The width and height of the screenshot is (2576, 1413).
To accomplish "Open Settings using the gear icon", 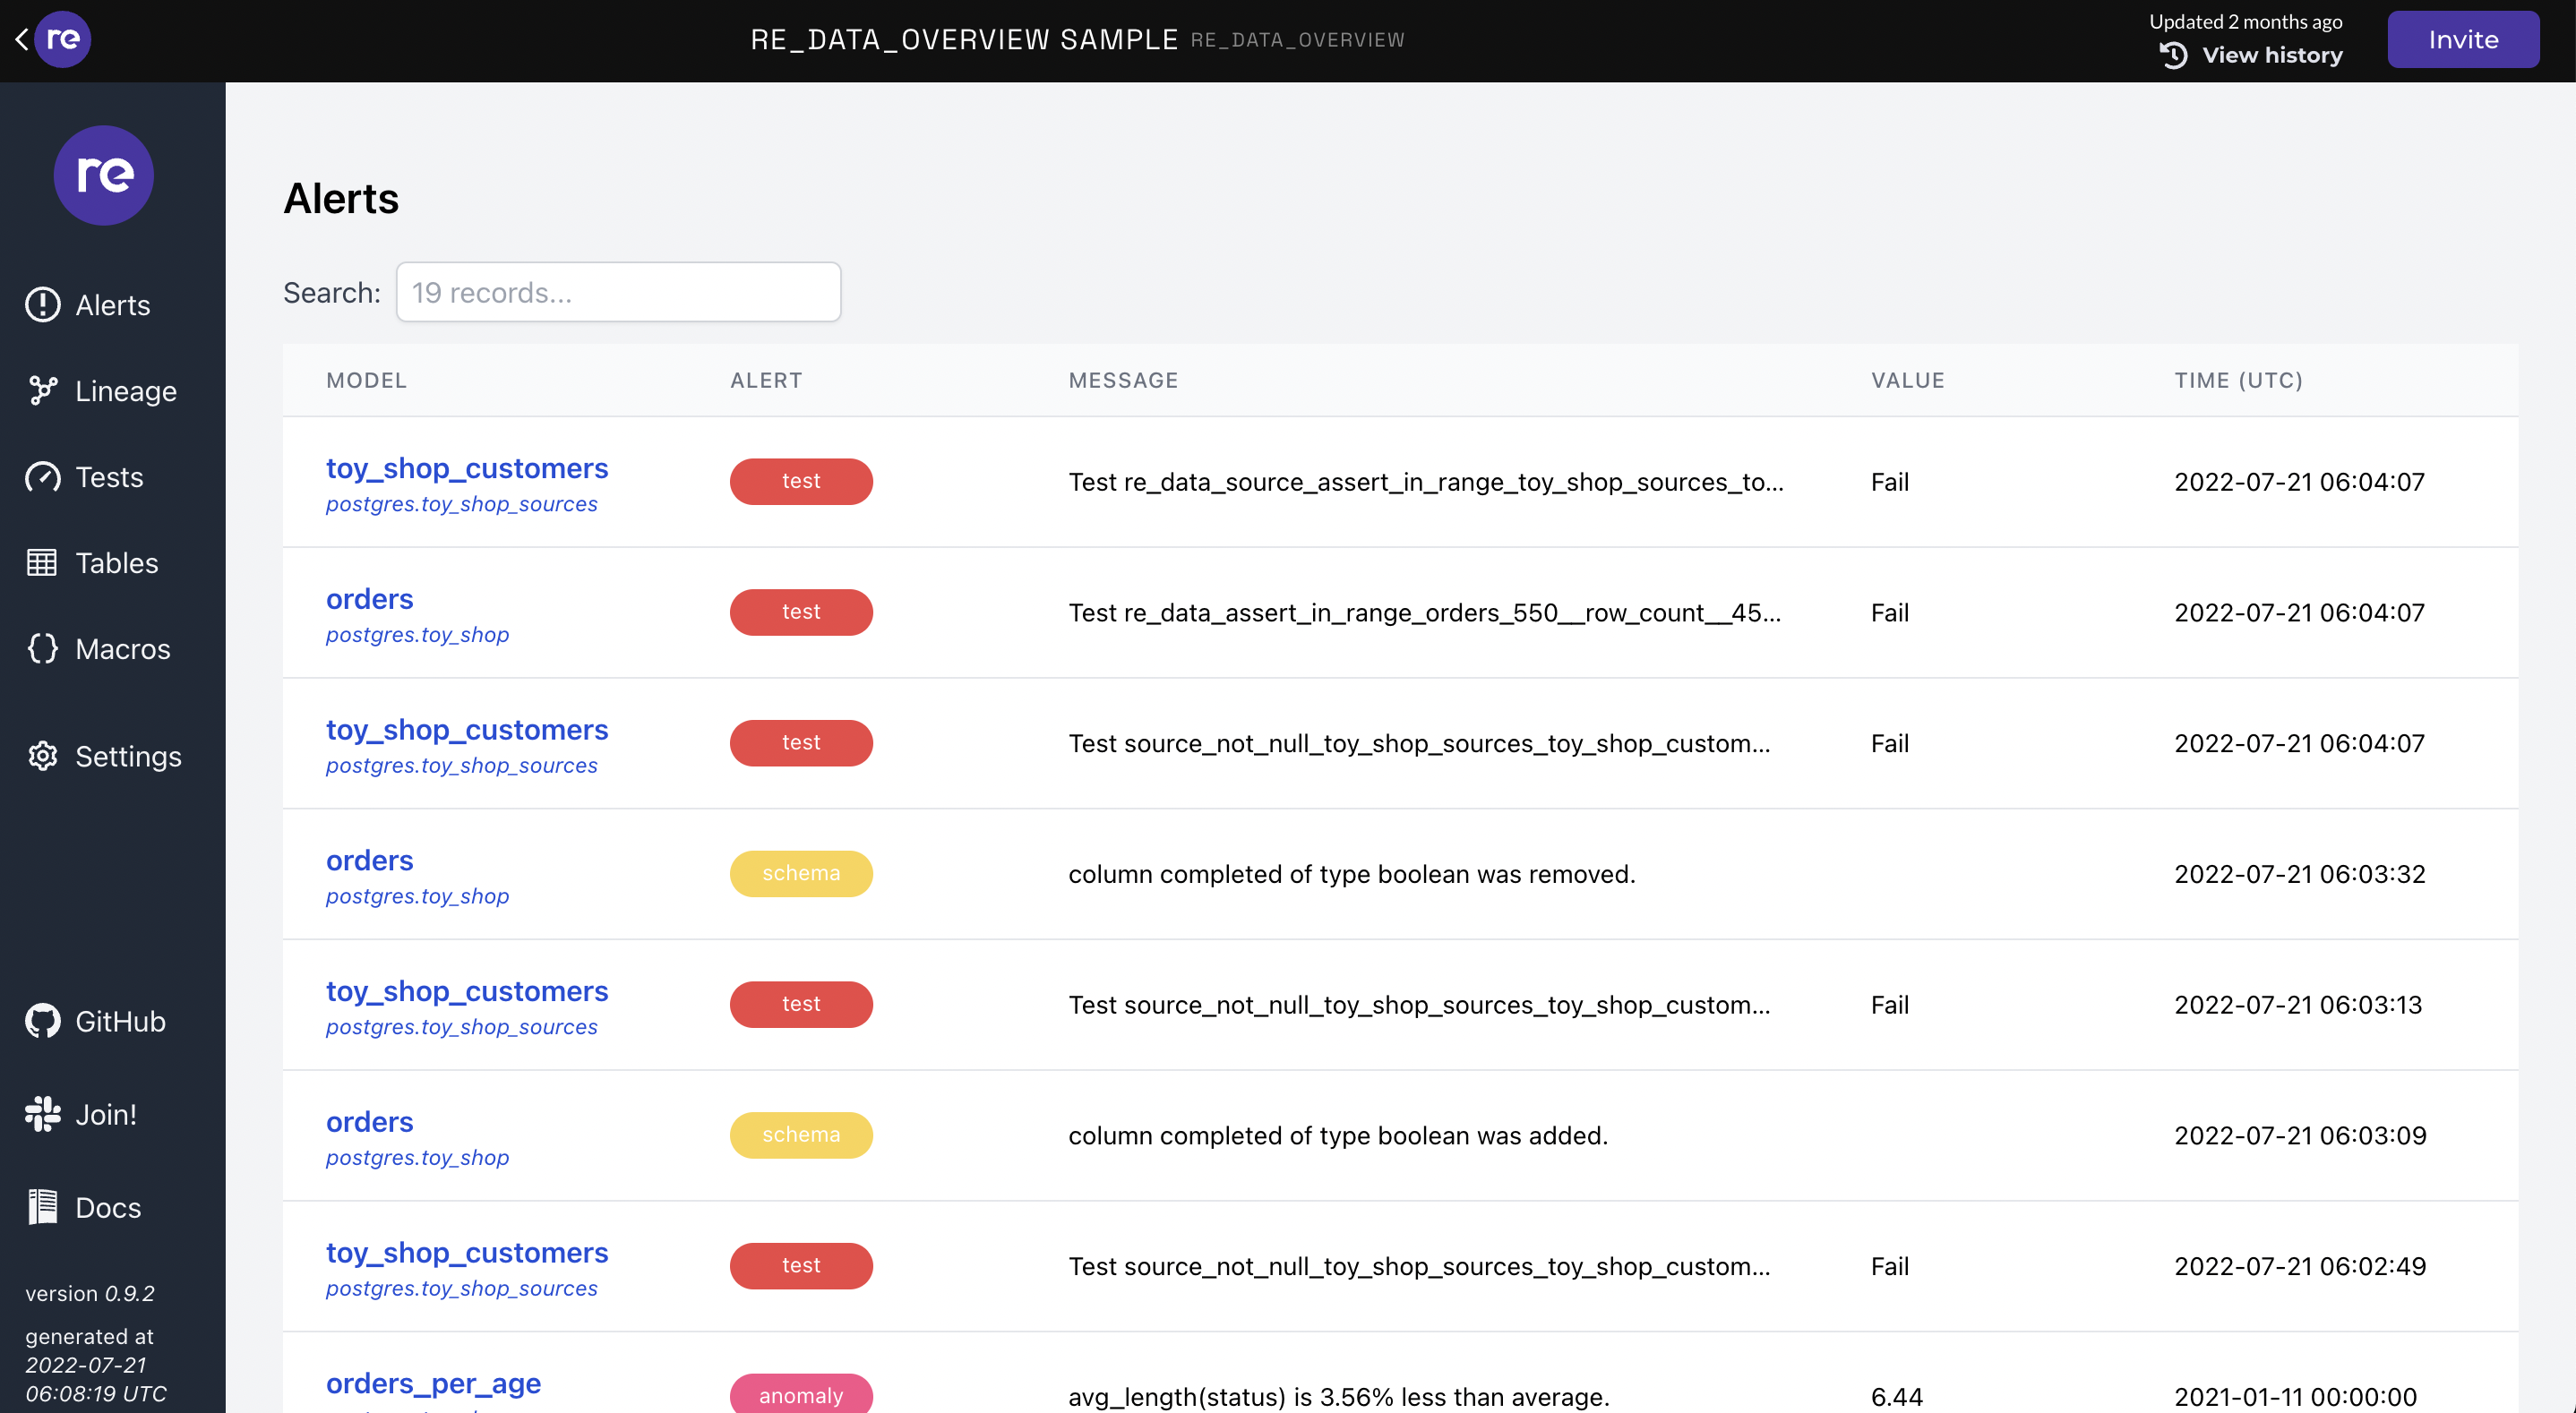I will tap(42, 756).
